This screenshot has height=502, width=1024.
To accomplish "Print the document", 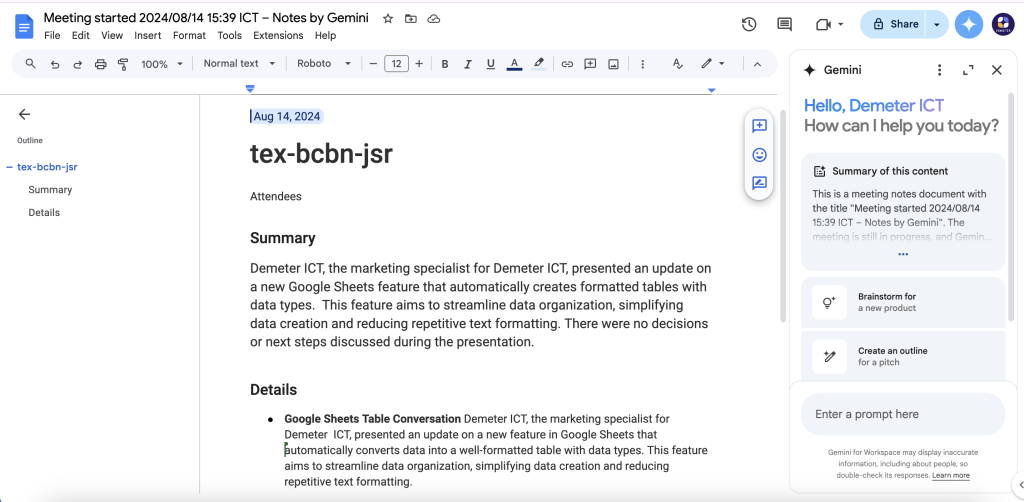I will (100, 64).
